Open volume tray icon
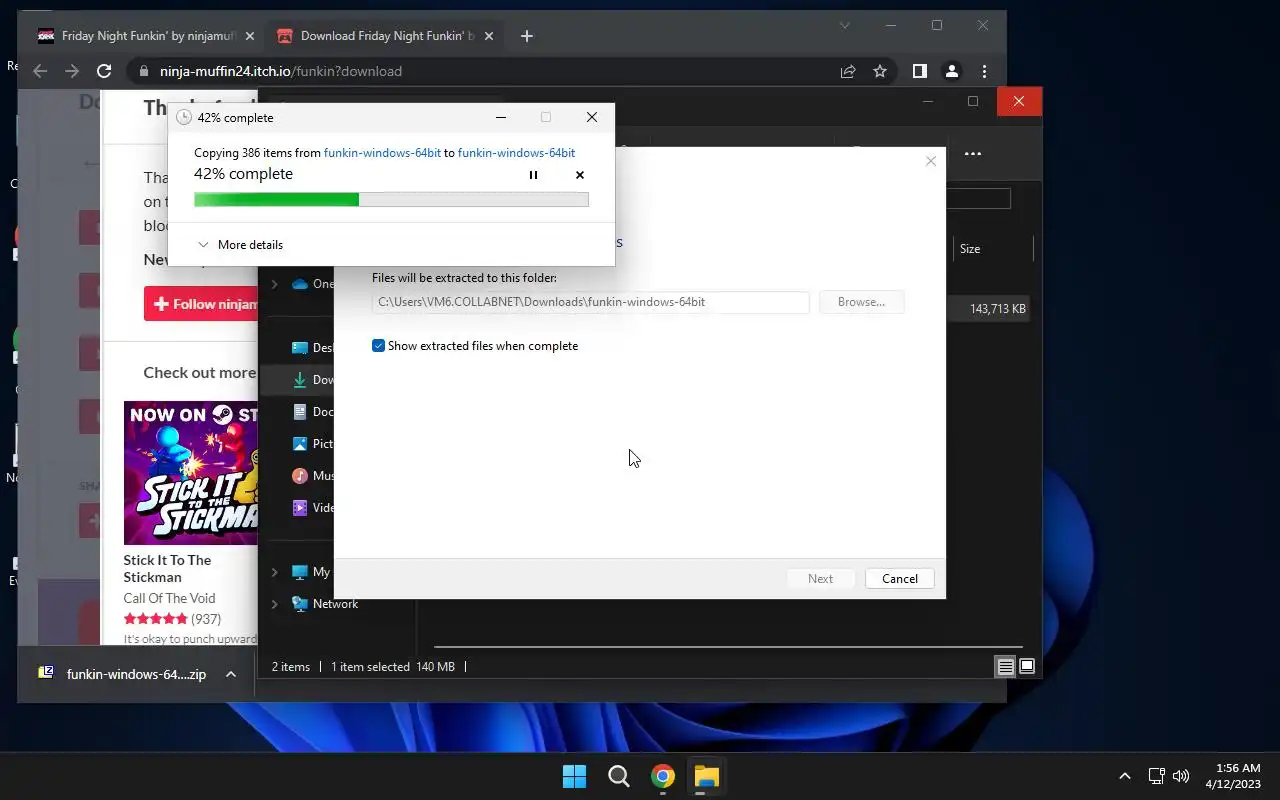The width and height of the screenshot is (1280, 800). pos(1181,776)
